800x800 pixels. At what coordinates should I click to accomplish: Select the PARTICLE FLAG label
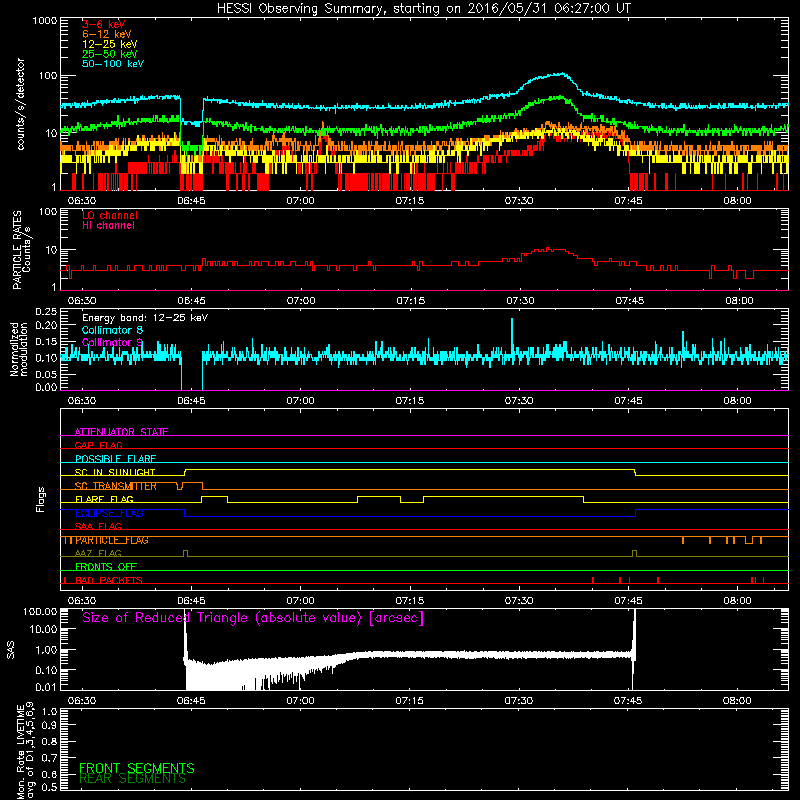pyautogui.click(x=112, y=540)
